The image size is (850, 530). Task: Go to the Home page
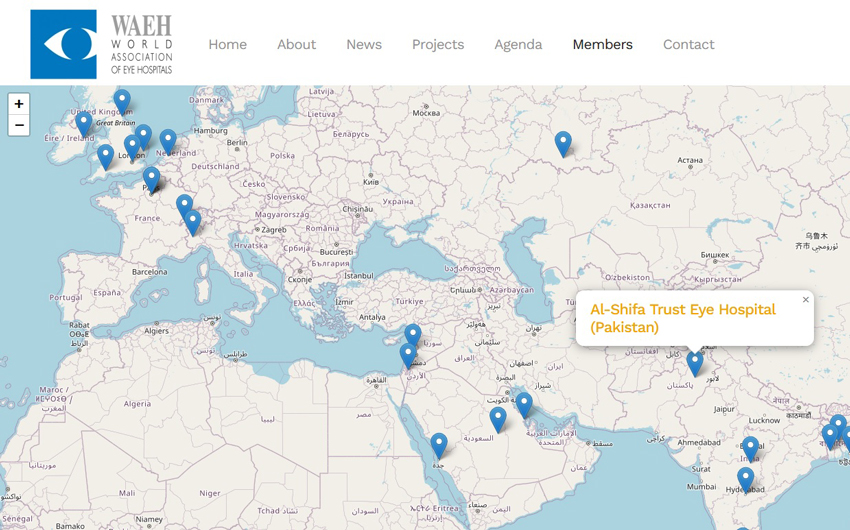point(227,44)
